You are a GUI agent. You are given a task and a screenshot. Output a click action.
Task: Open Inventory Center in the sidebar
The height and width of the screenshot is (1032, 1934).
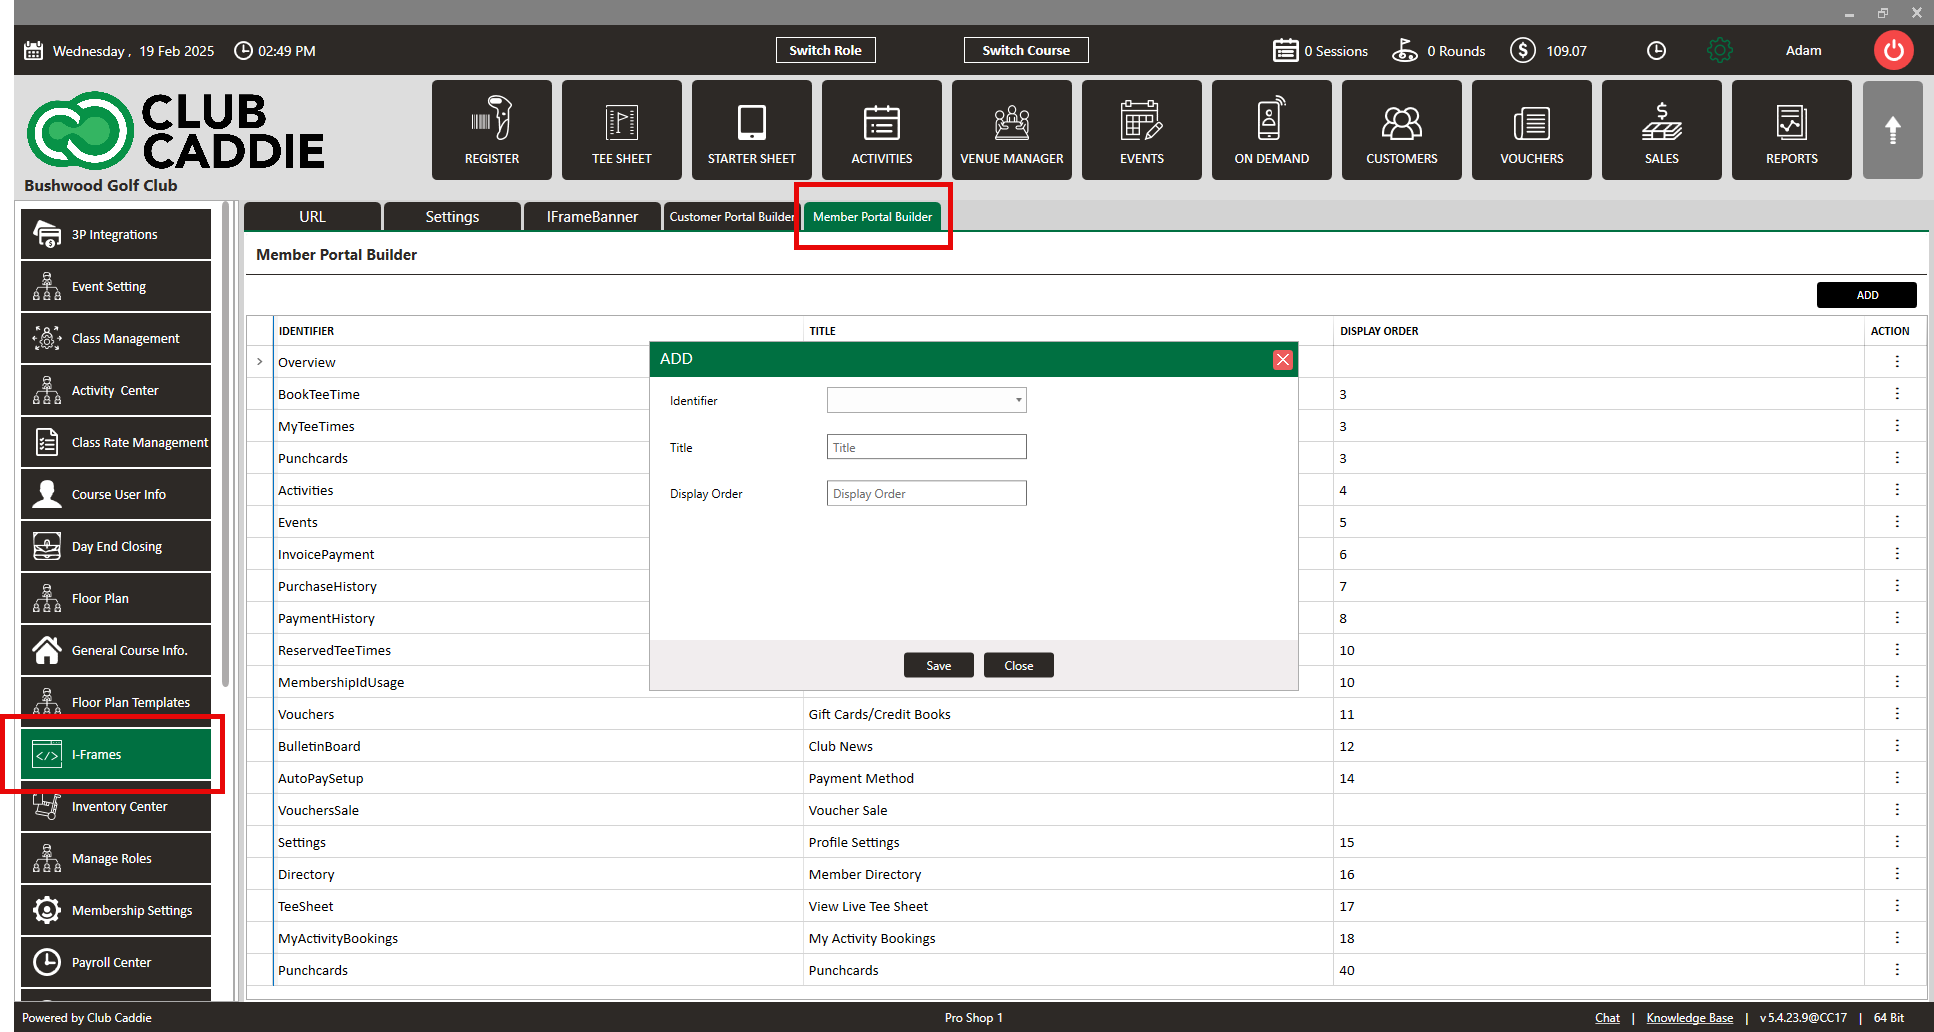coord(116,806)
